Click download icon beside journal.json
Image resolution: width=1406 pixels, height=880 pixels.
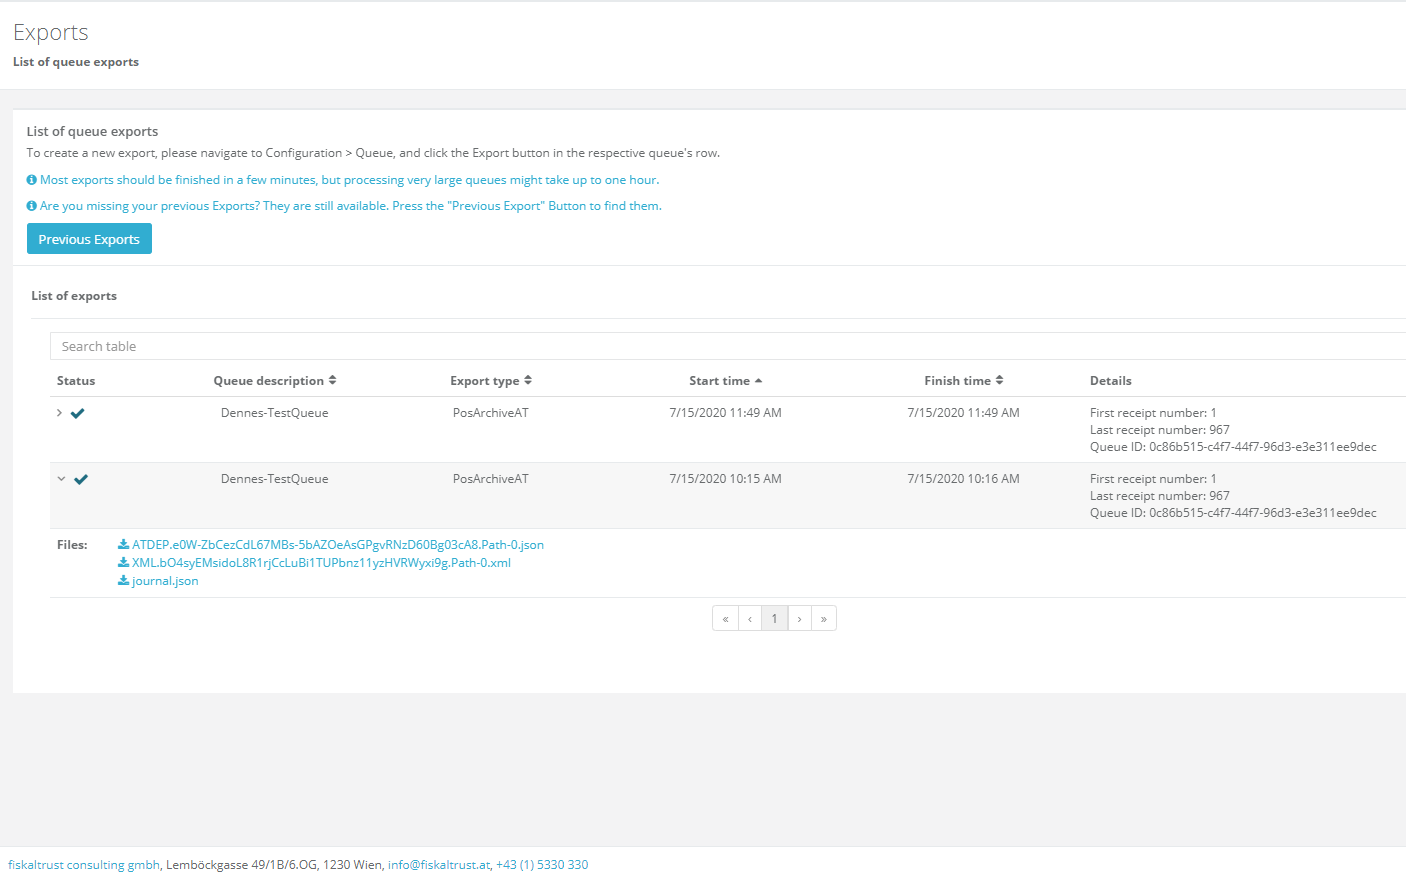[x=123, y=581]
